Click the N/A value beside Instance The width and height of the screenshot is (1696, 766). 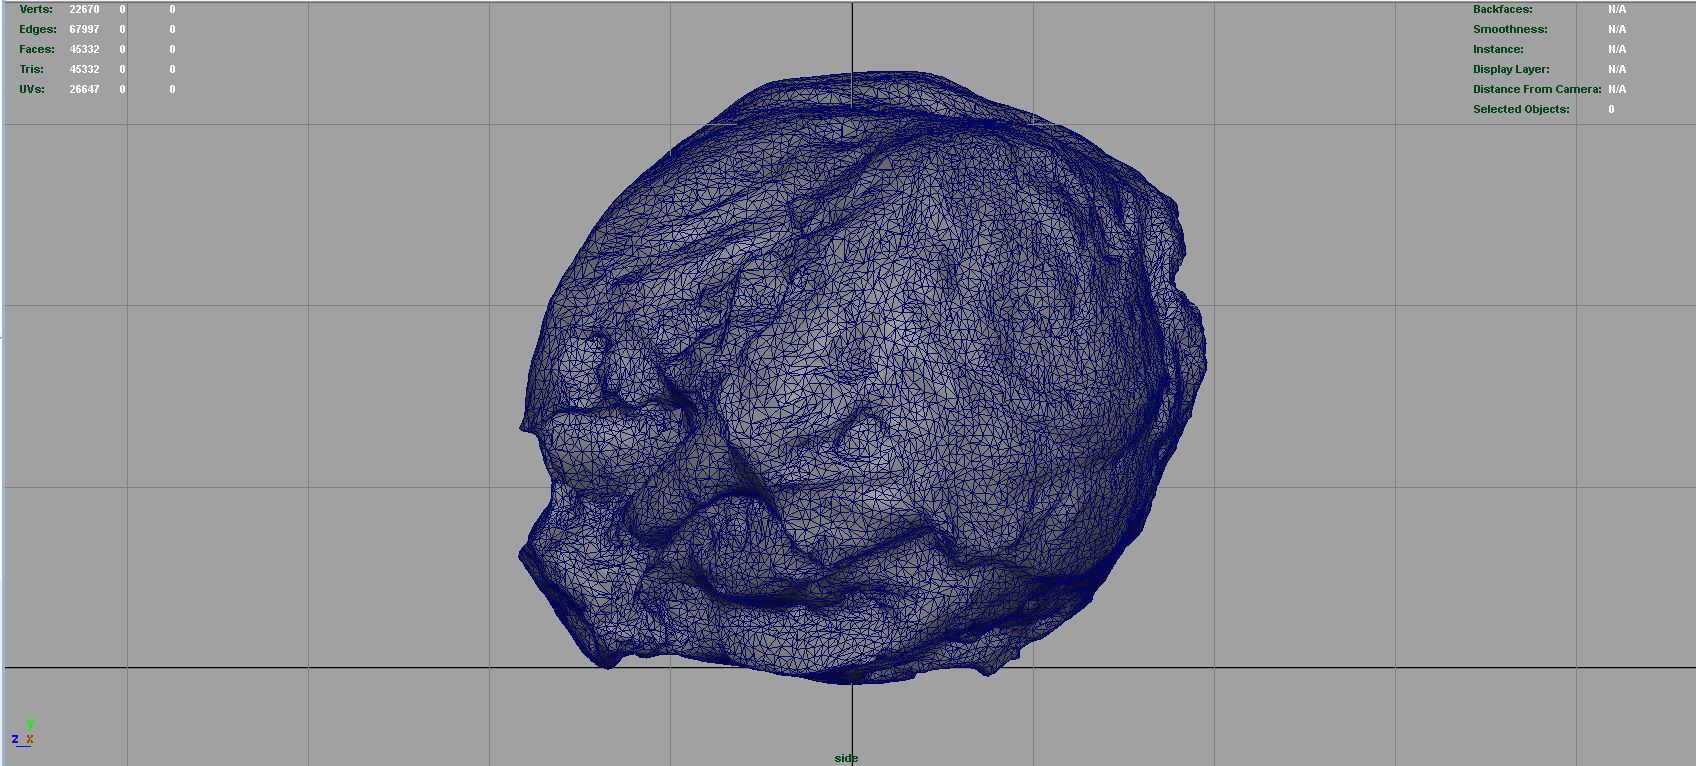pyautogui.click(x=1617, y=49)
